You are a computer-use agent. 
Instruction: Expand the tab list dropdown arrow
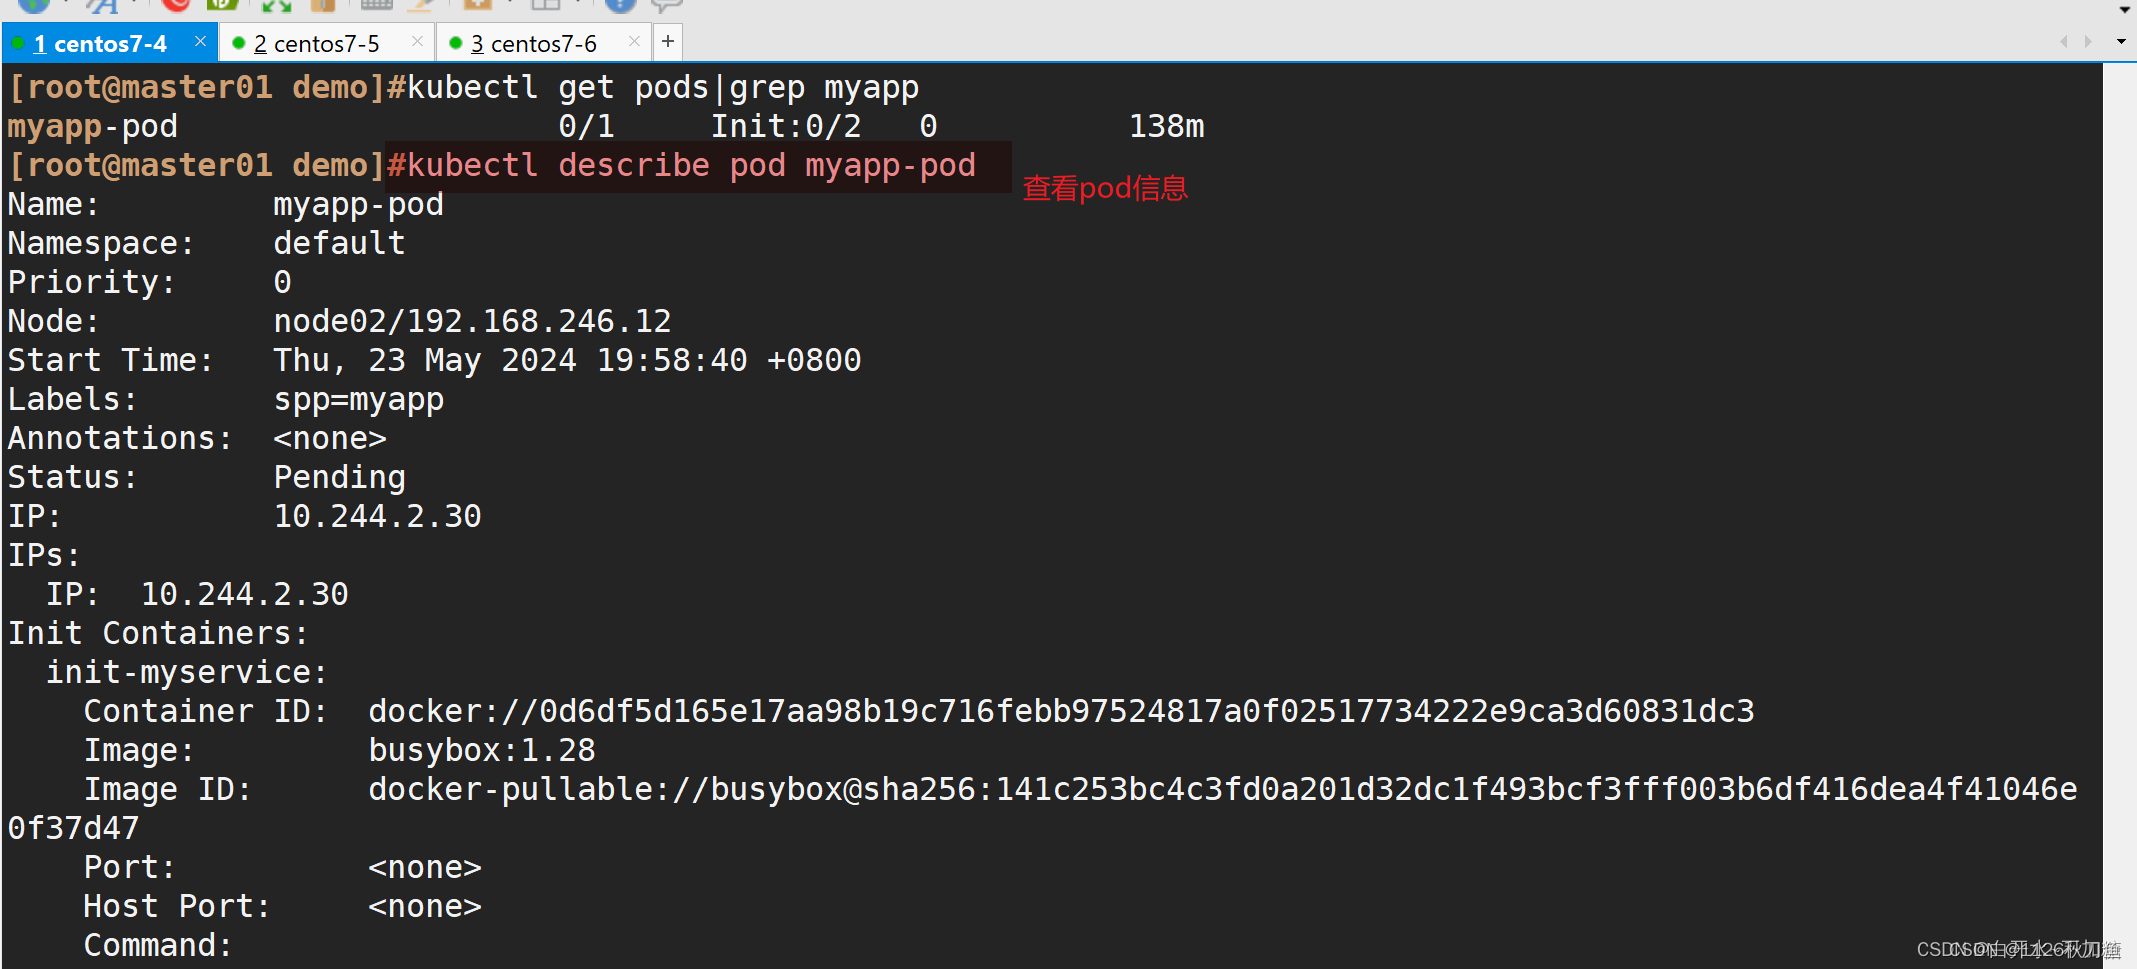2121,42
